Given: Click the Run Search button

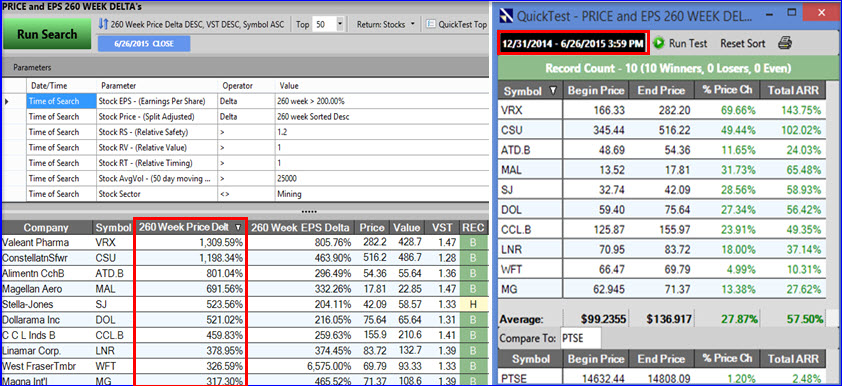Looking at the screenshot, I should (x=47, y=34).
